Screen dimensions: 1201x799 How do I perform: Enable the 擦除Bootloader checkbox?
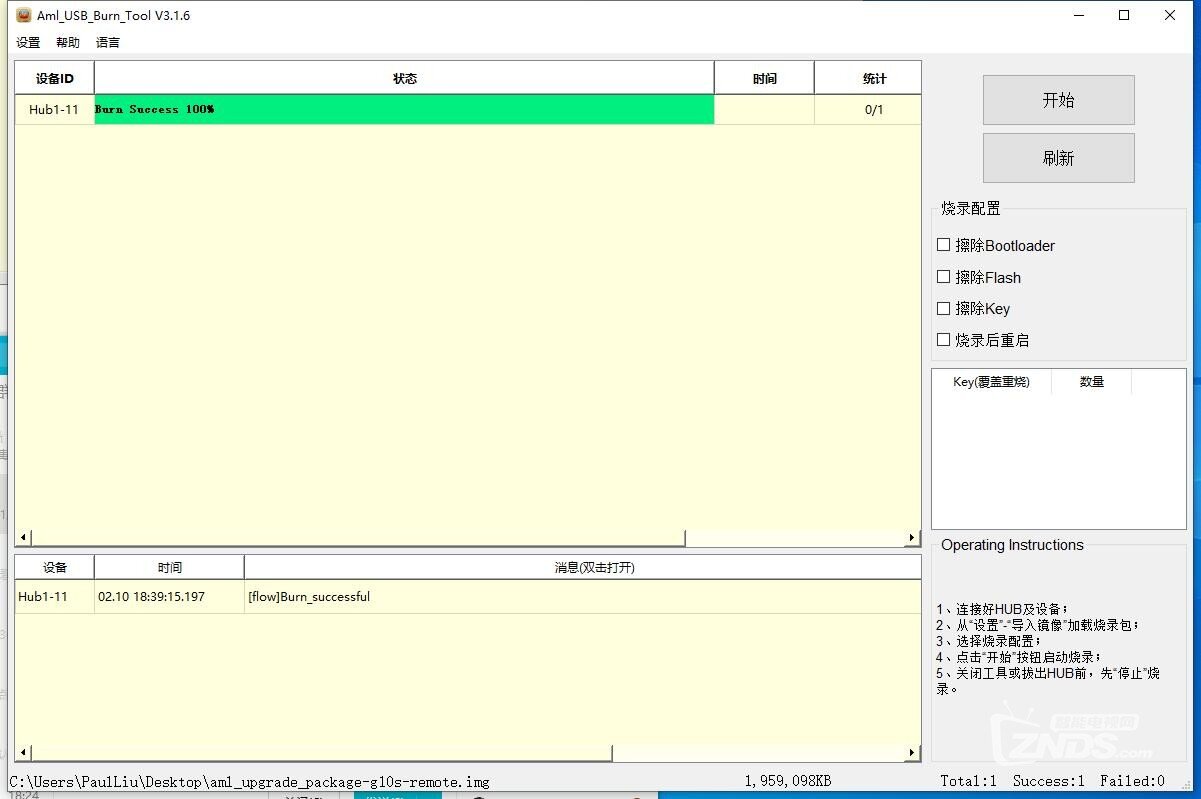pyautogui.click(x=943, y=245)
